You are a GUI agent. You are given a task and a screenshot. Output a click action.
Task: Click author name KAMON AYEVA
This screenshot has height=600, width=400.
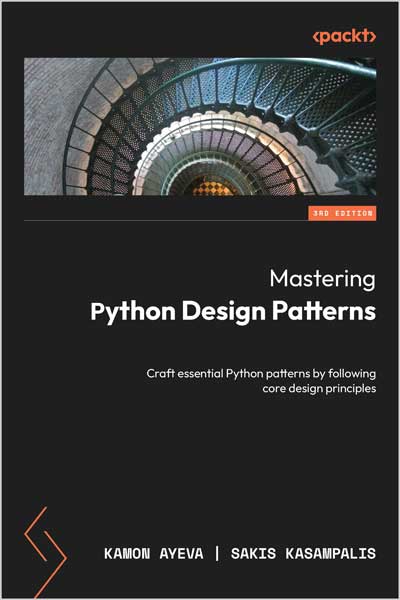(154, 554)
